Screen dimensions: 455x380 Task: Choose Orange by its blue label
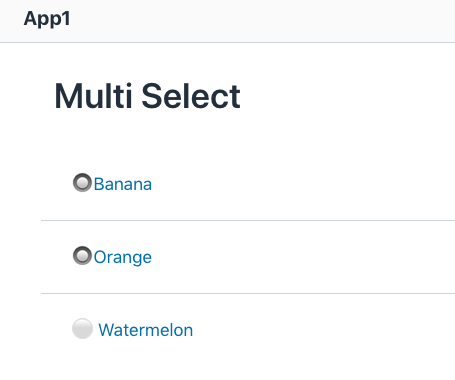[x=123, y=257]
